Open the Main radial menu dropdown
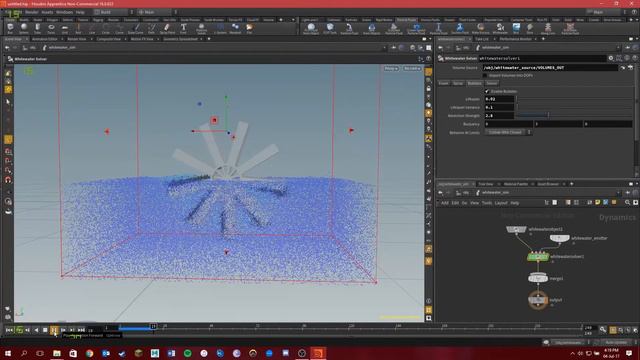640x360 pixels. [157, 12]
